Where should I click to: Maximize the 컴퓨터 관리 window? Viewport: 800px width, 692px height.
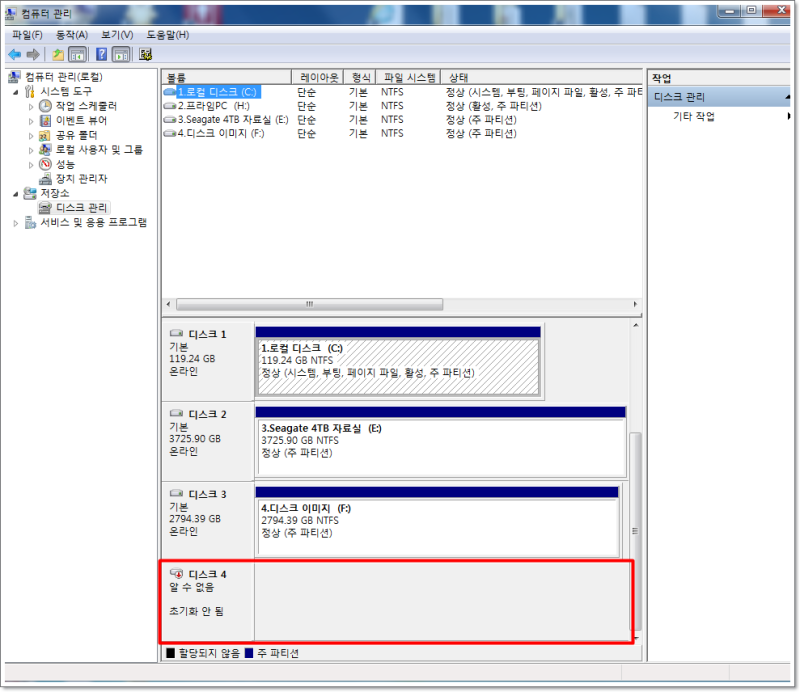click(x=752, y=11)
